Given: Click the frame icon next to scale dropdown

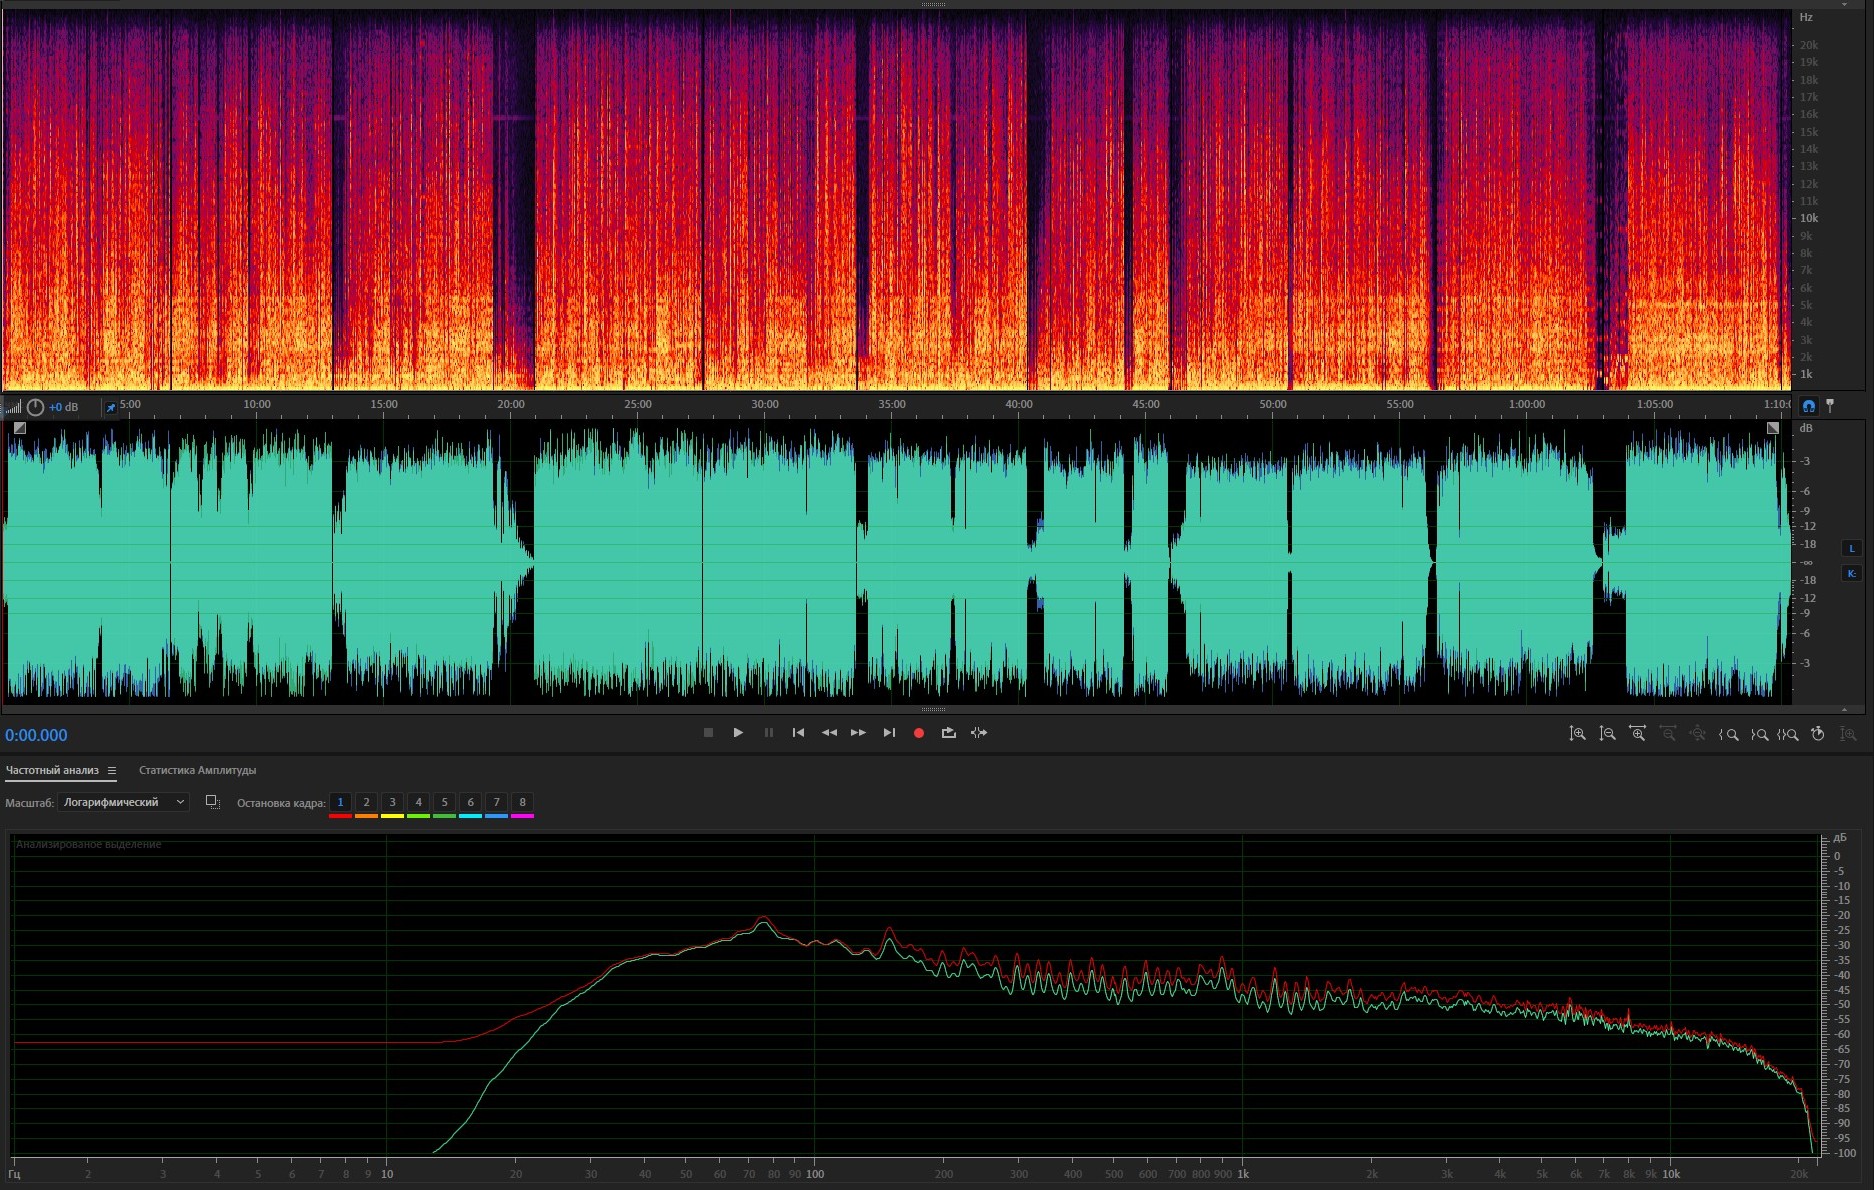Looking at the screenshot, I should coord(212,802).
